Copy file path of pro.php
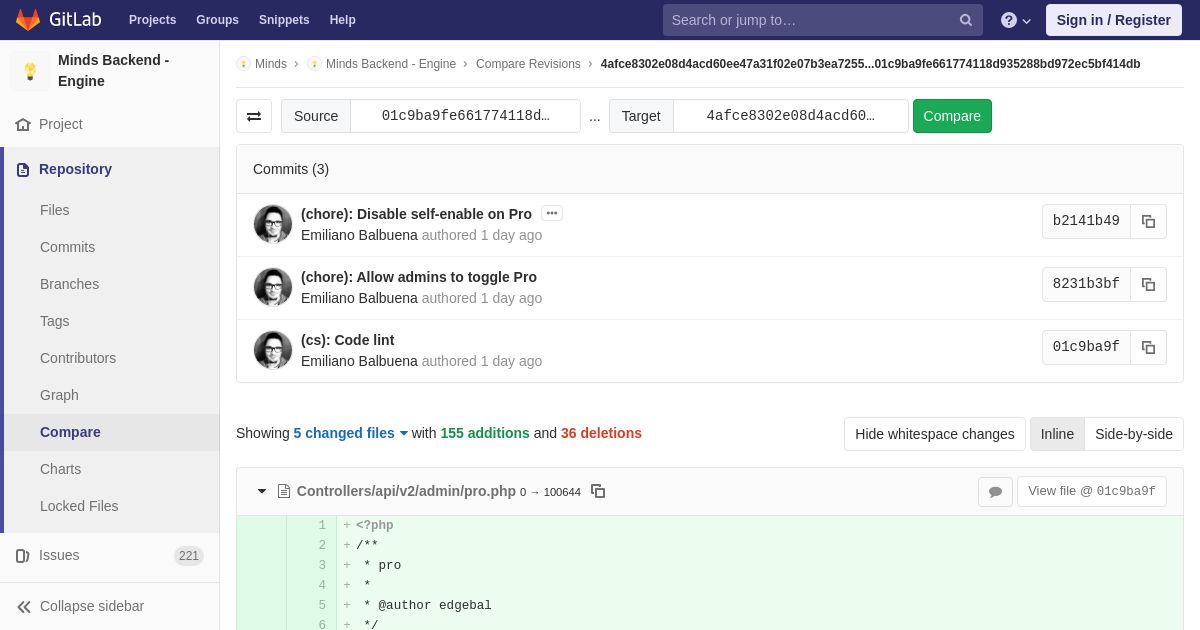1200x630 pixels. pos(598,491)
